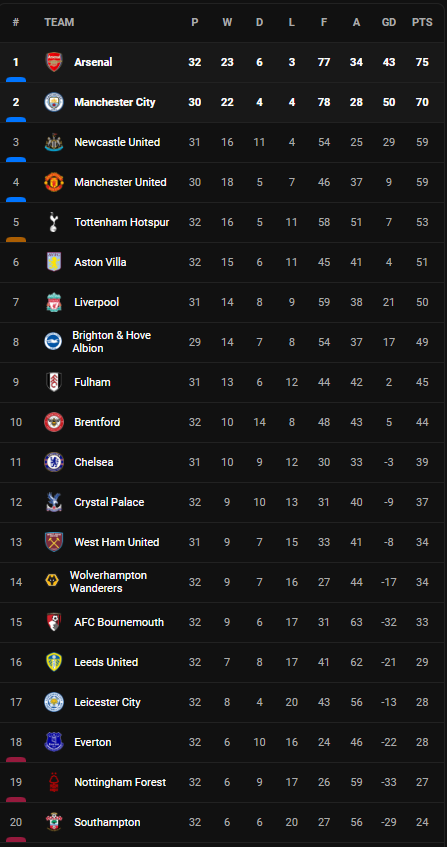Click the GD column header
Viewport: 447px width, 847px height.
point(389,22)
